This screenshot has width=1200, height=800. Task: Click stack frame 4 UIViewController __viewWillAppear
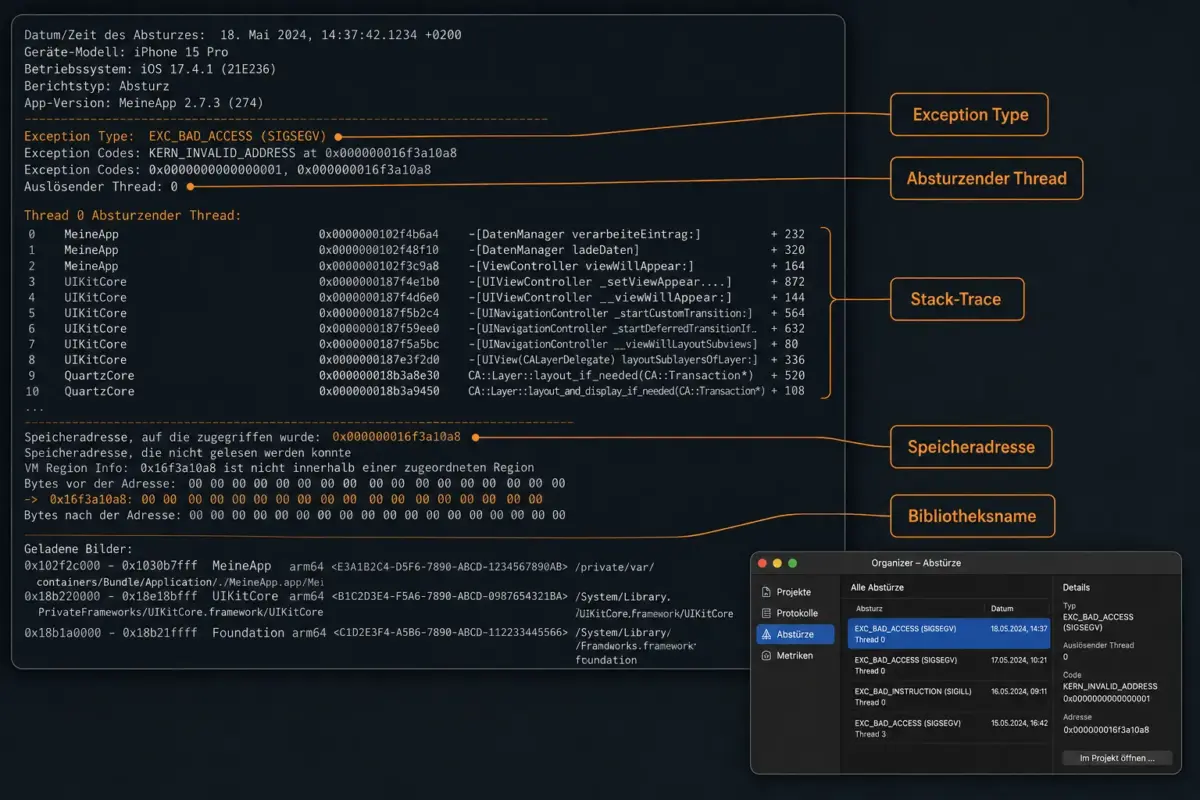(416, 297)
